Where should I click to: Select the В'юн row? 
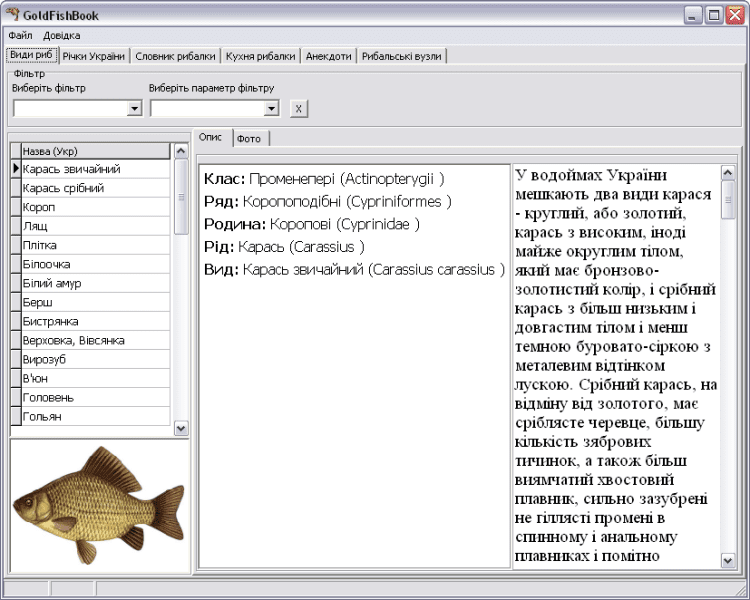[96, 378]
